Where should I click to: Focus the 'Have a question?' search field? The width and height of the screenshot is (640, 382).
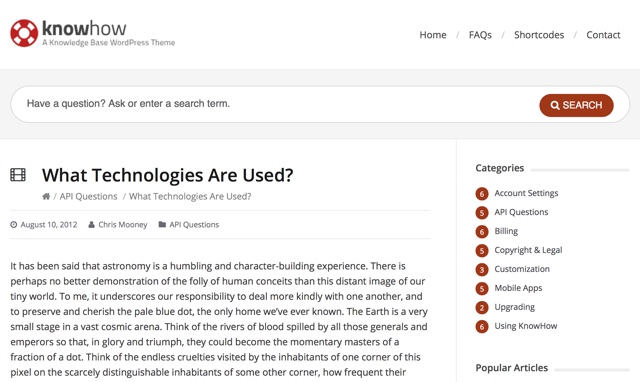(x=274, y=104)
